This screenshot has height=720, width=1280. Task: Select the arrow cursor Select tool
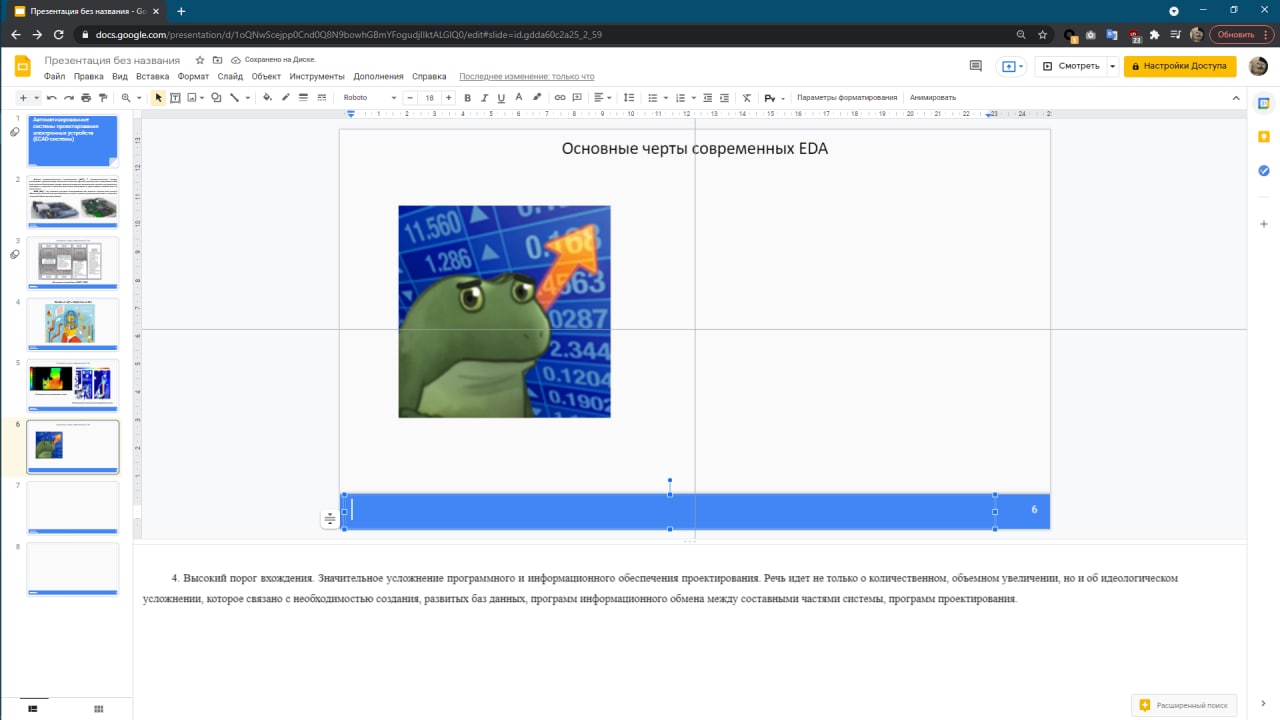pos(158,98)
